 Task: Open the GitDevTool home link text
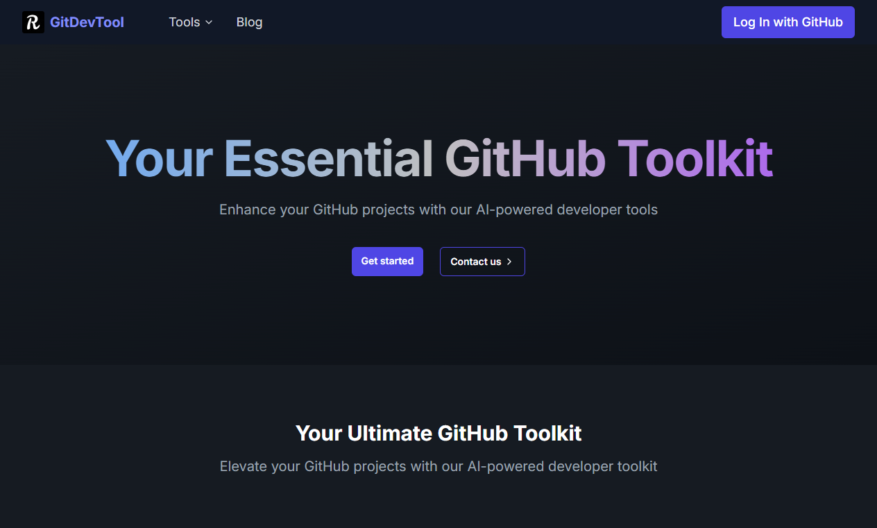(87, 22)
